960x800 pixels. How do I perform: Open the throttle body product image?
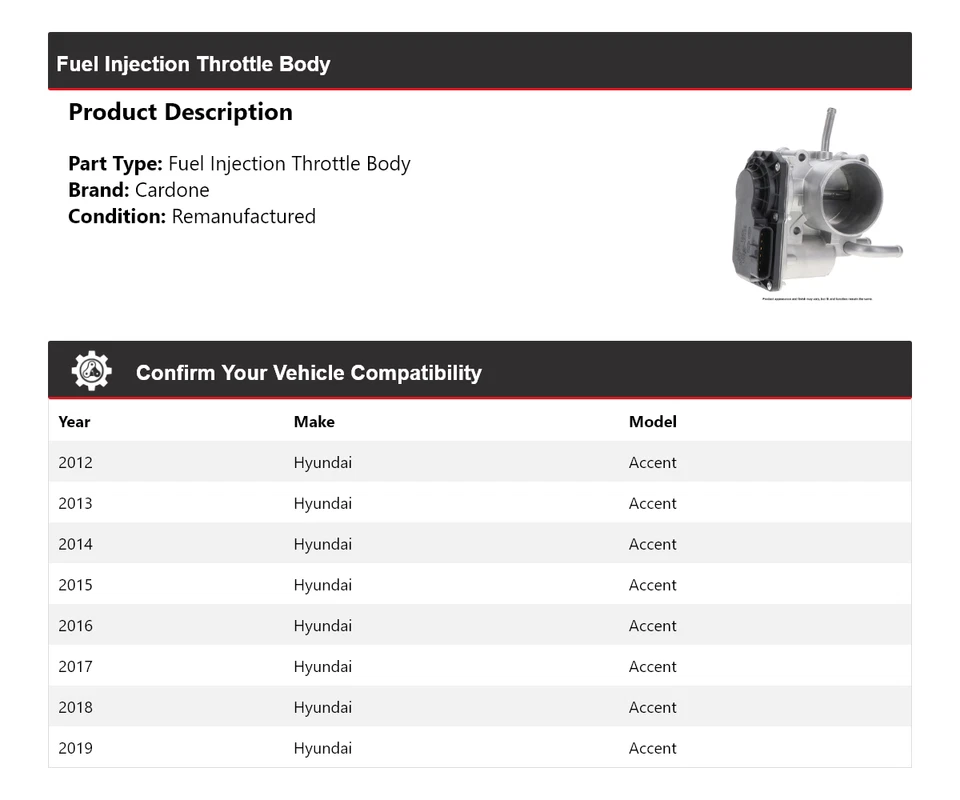coord(817,202)
